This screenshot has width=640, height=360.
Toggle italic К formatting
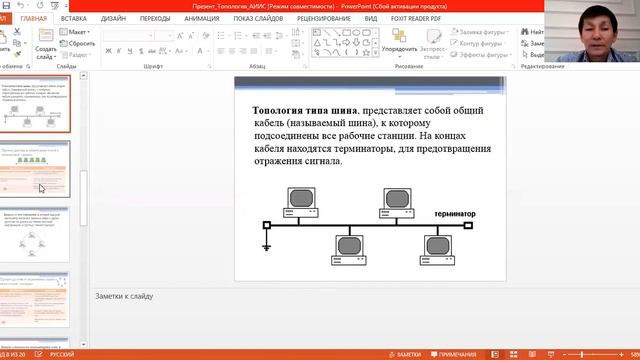coord(119,51)
